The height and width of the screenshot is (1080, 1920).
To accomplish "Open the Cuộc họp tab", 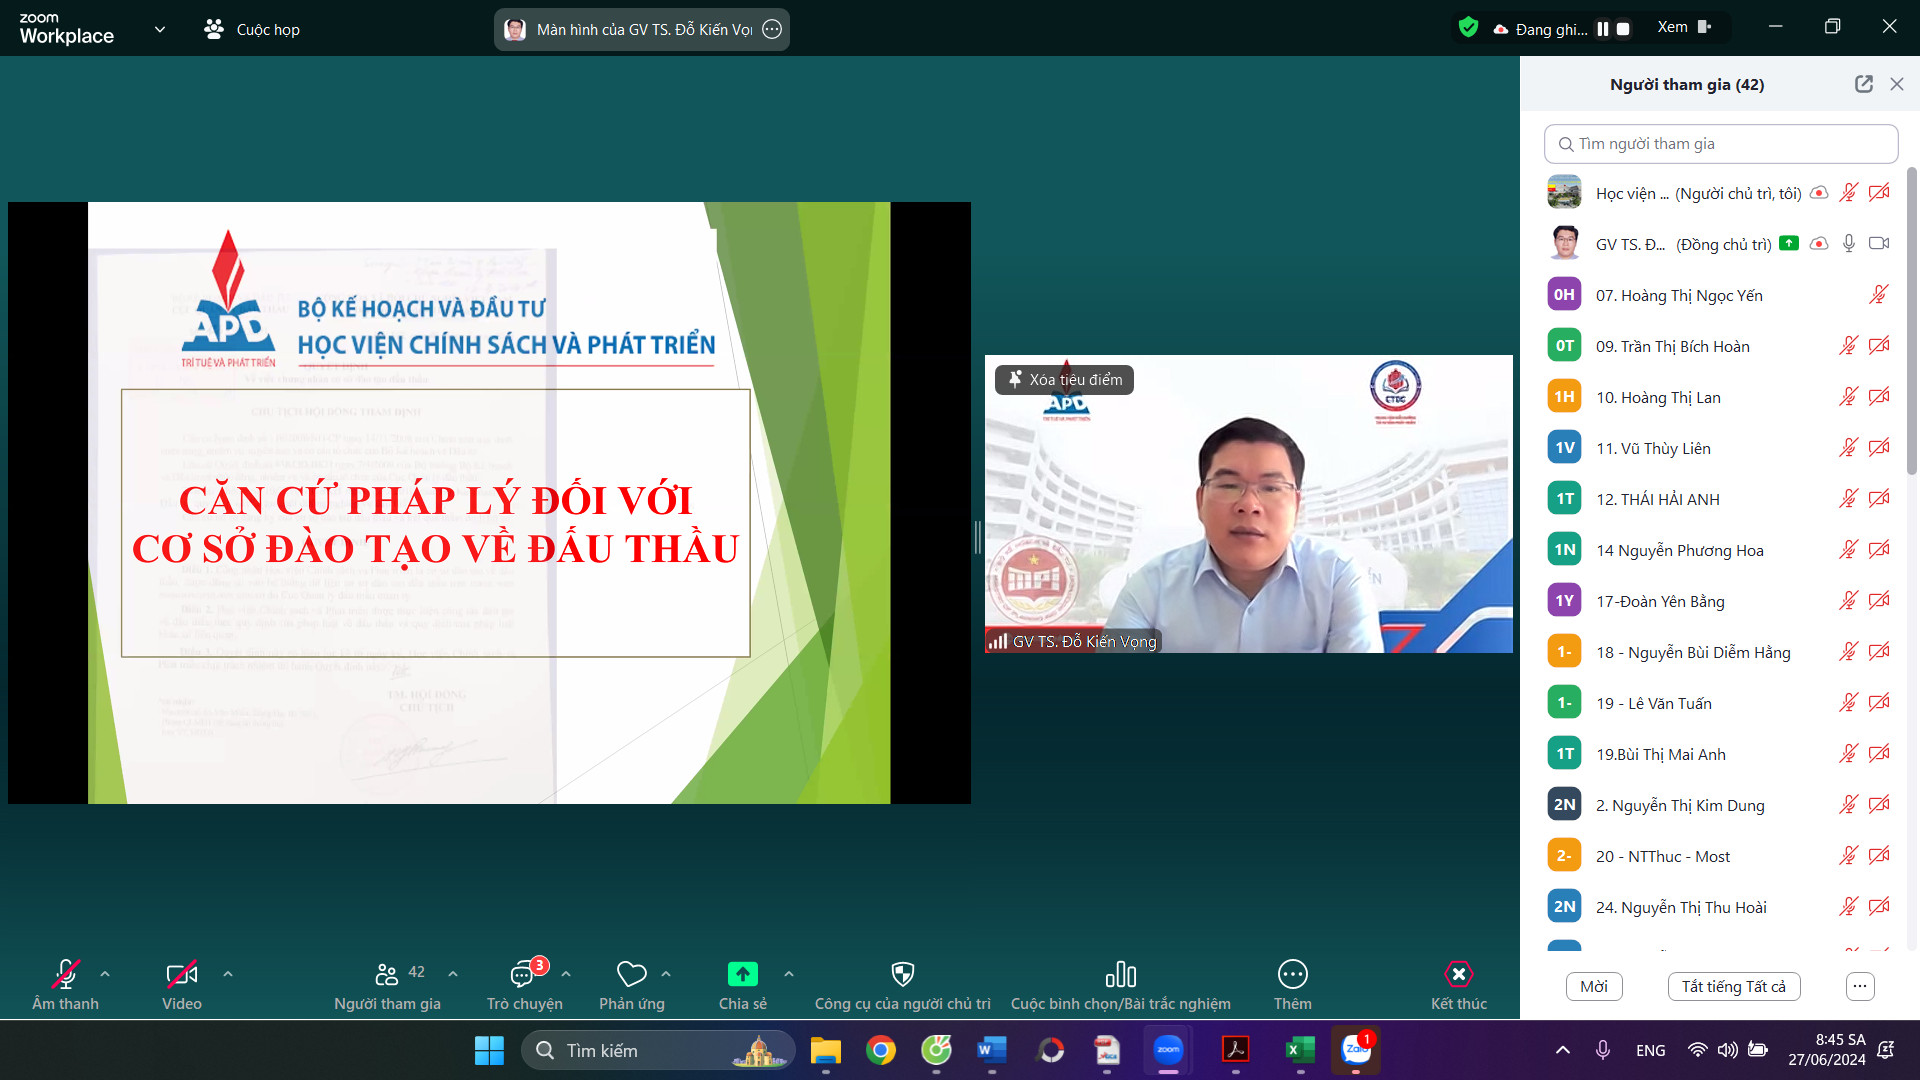I will (x=252, y=30).
